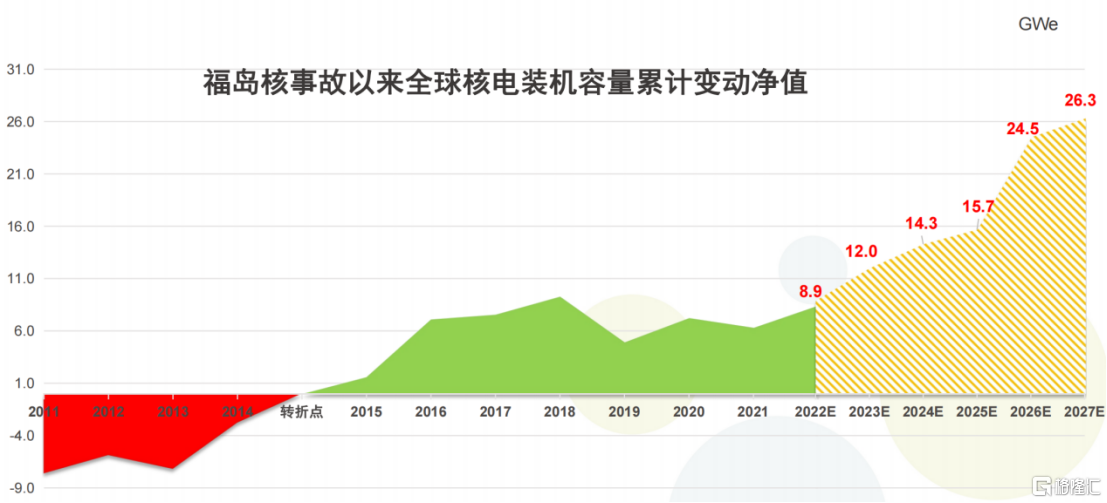Select the 24.5 data label
1107x503 pixels.
pyautogui.click(x=1023, y=128)
